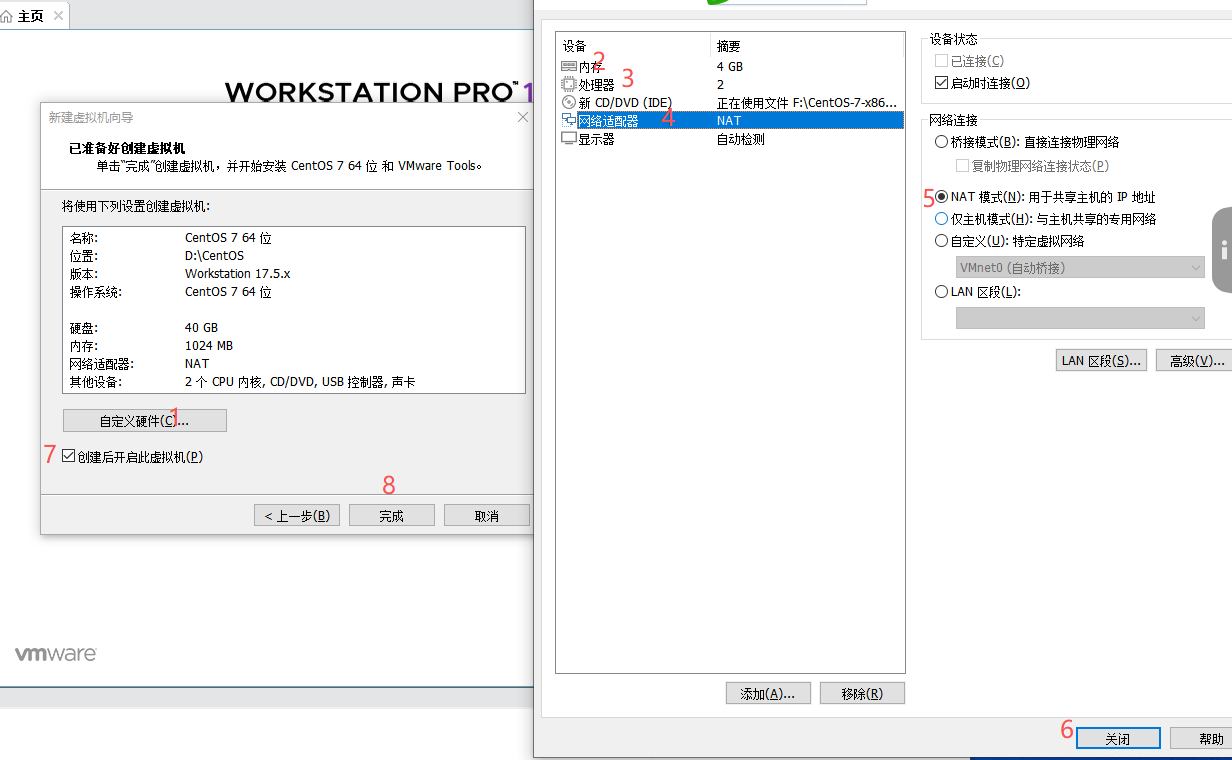Close the 新建虚拟机向导 wizard dialog
This screenshot has height=760, width=1232.
pos(522,117)
